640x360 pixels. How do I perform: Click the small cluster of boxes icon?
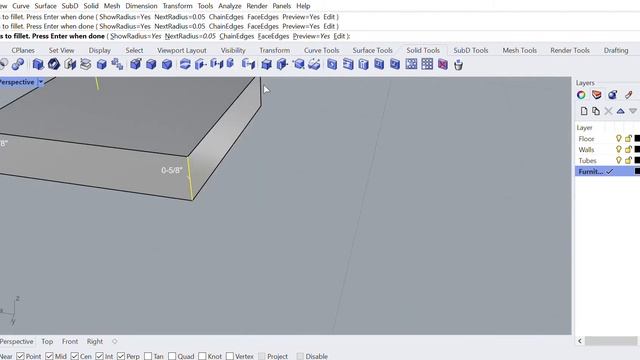[118, 64]
